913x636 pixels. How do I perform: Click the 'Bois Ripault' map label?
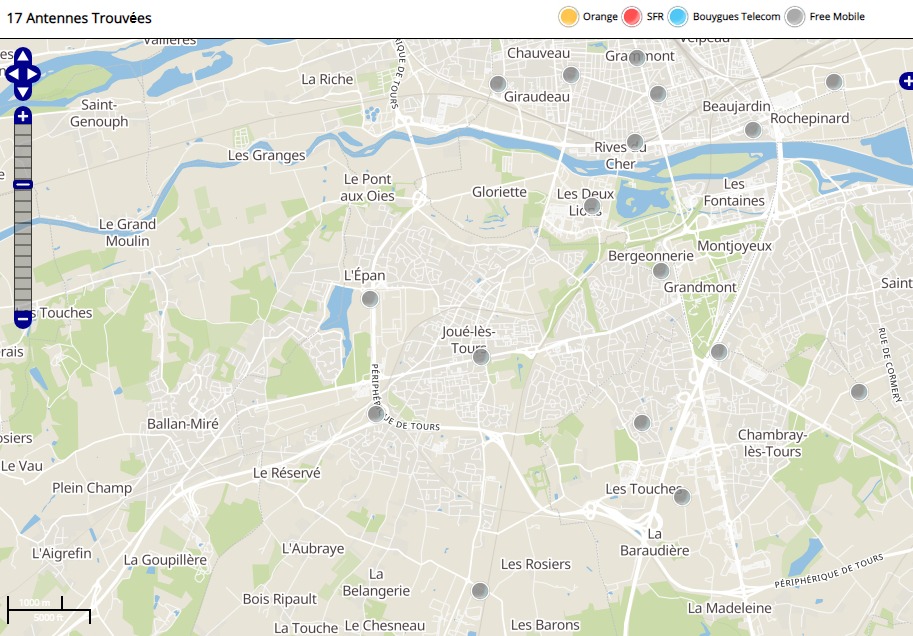(x=280, y=599)
